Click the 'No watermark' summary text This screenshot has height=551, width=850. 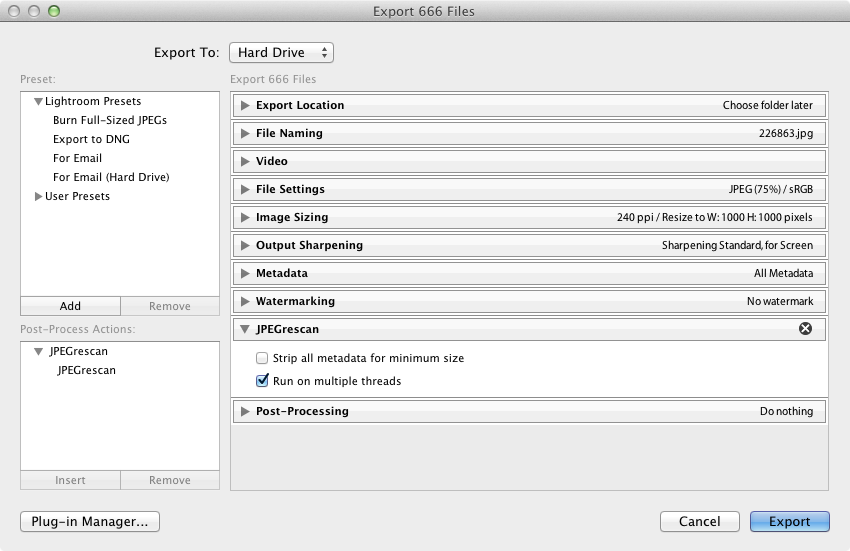coord(780,301)
